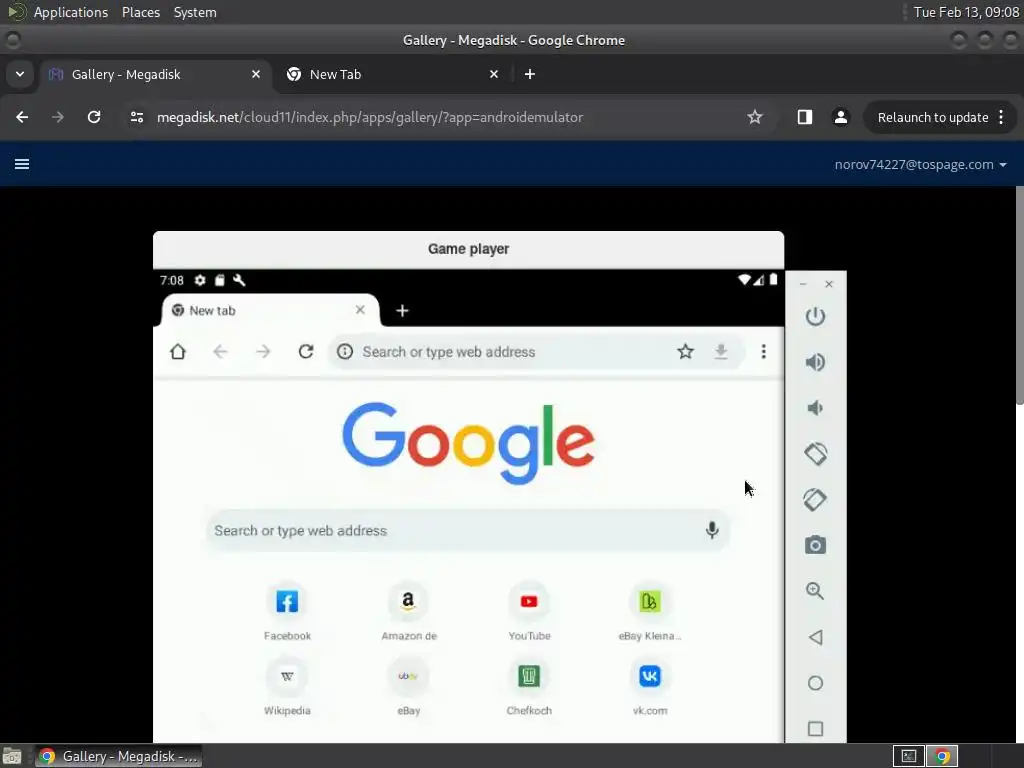Screen dimensions: 1024x768
Task: Tap the reload icon in emulated Chrome
Action: point(306,352)
